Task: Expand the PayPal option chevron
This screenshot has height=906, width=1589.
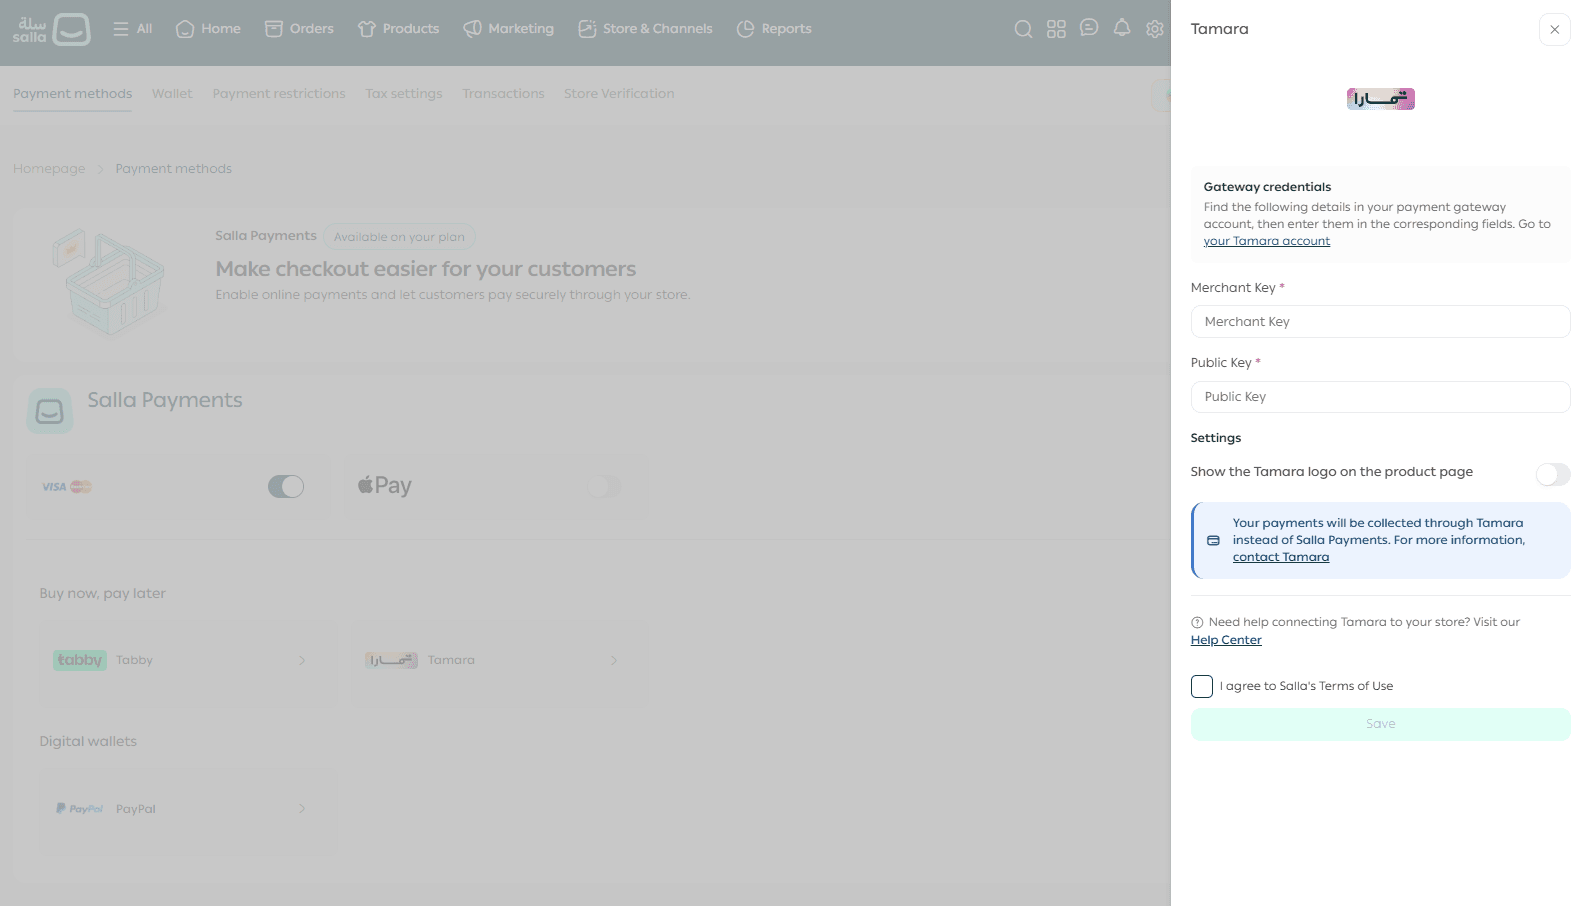Action: pyautogui.click(x=302, y=809)
